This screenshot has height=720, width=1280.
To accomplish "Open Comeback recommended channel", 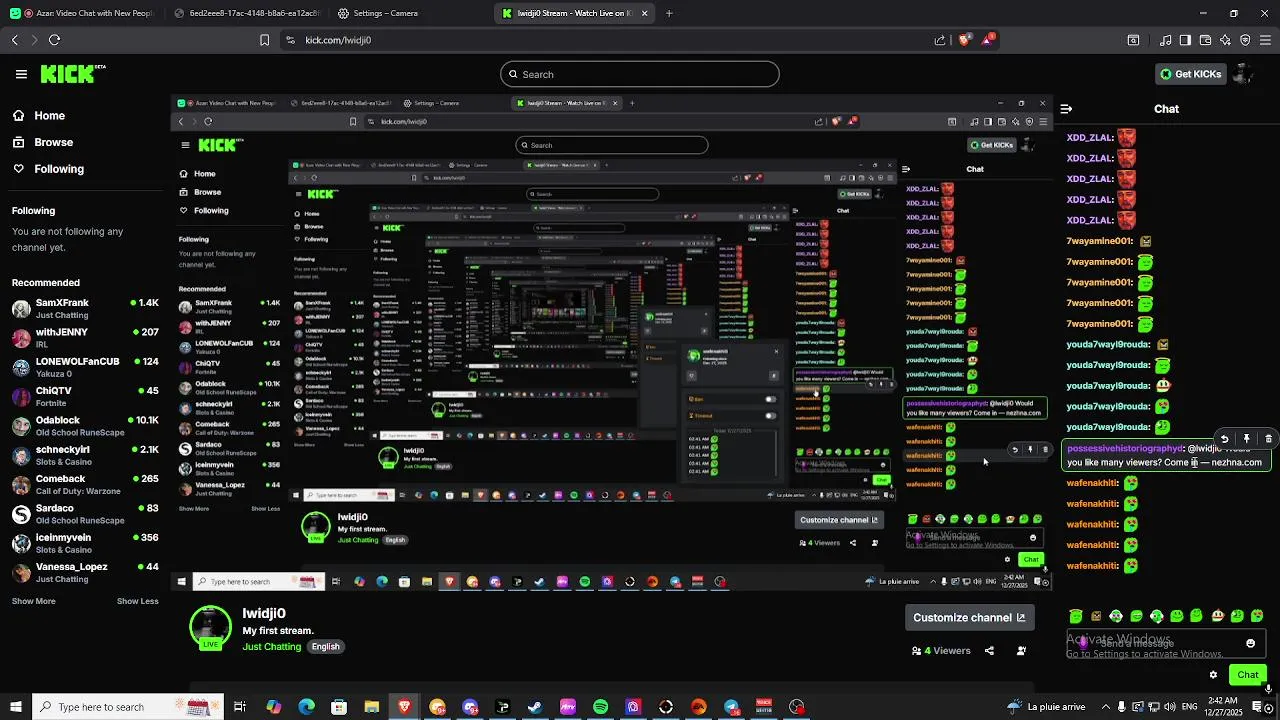I will pos(85,484).
